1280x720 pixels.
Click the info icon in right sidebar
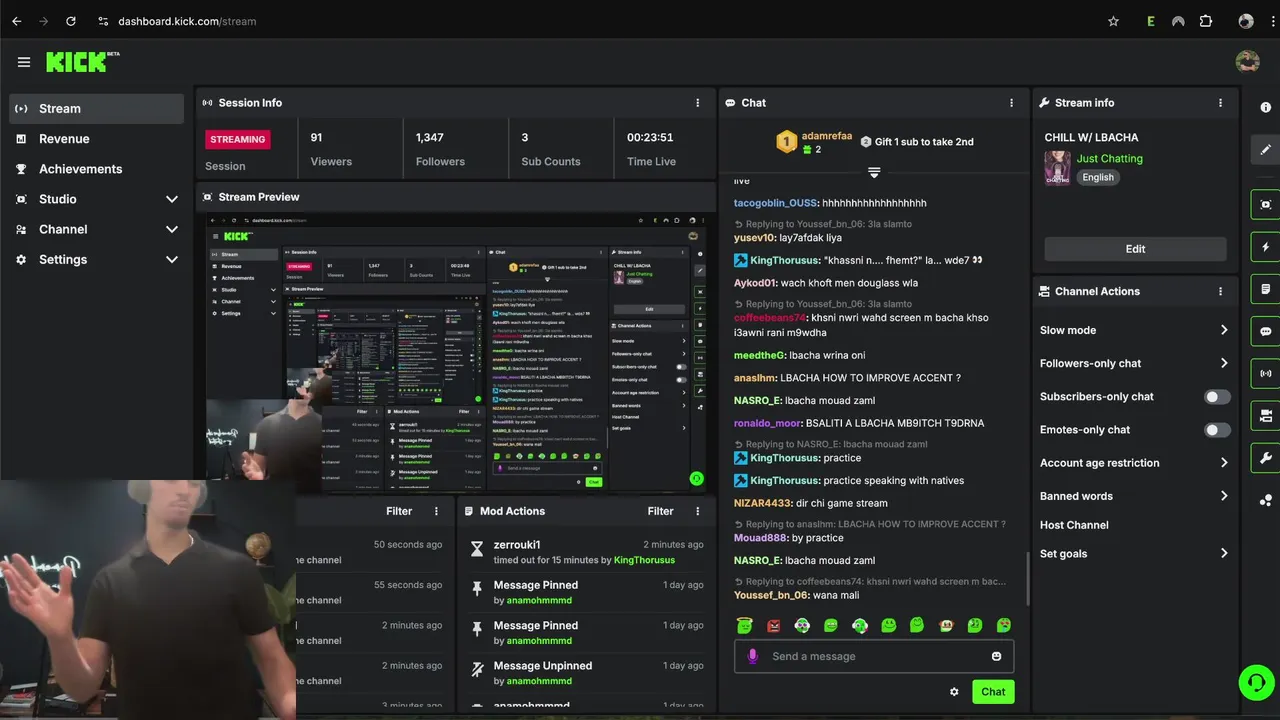click(1266, 107)
